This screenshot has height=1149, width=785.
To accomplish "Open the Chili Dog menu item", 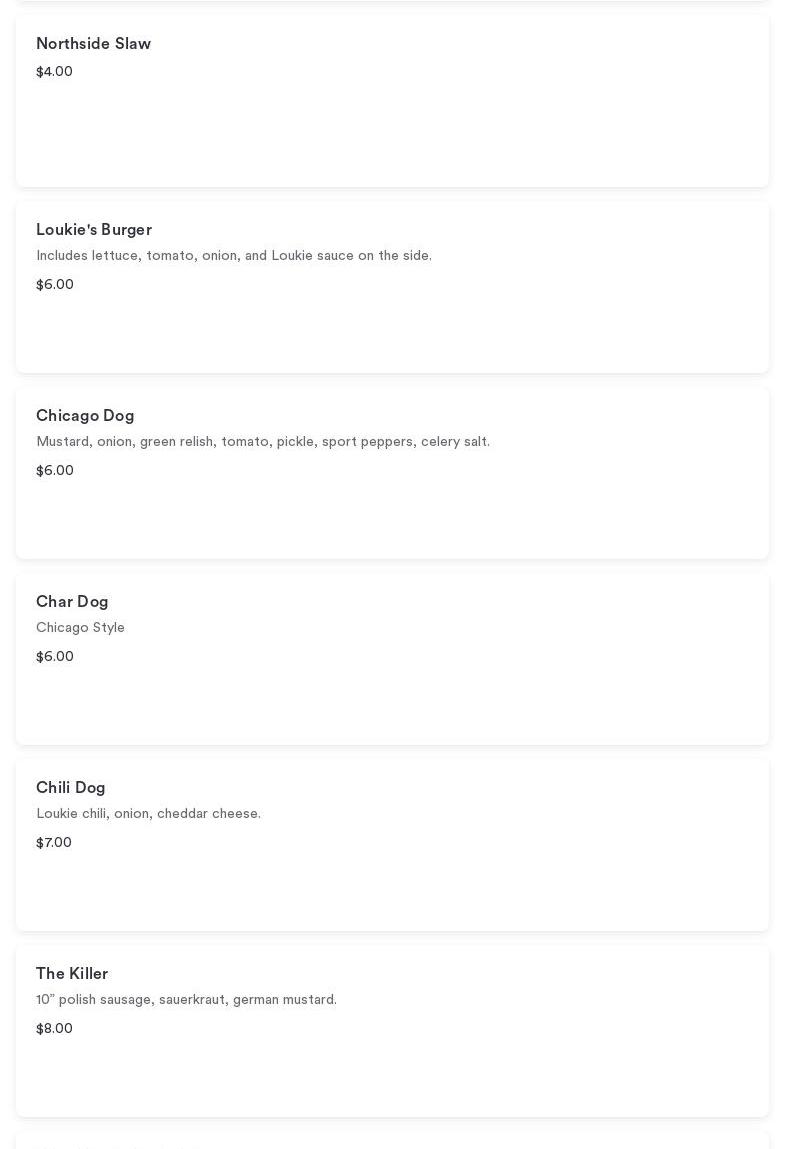I will coord(70,788).
